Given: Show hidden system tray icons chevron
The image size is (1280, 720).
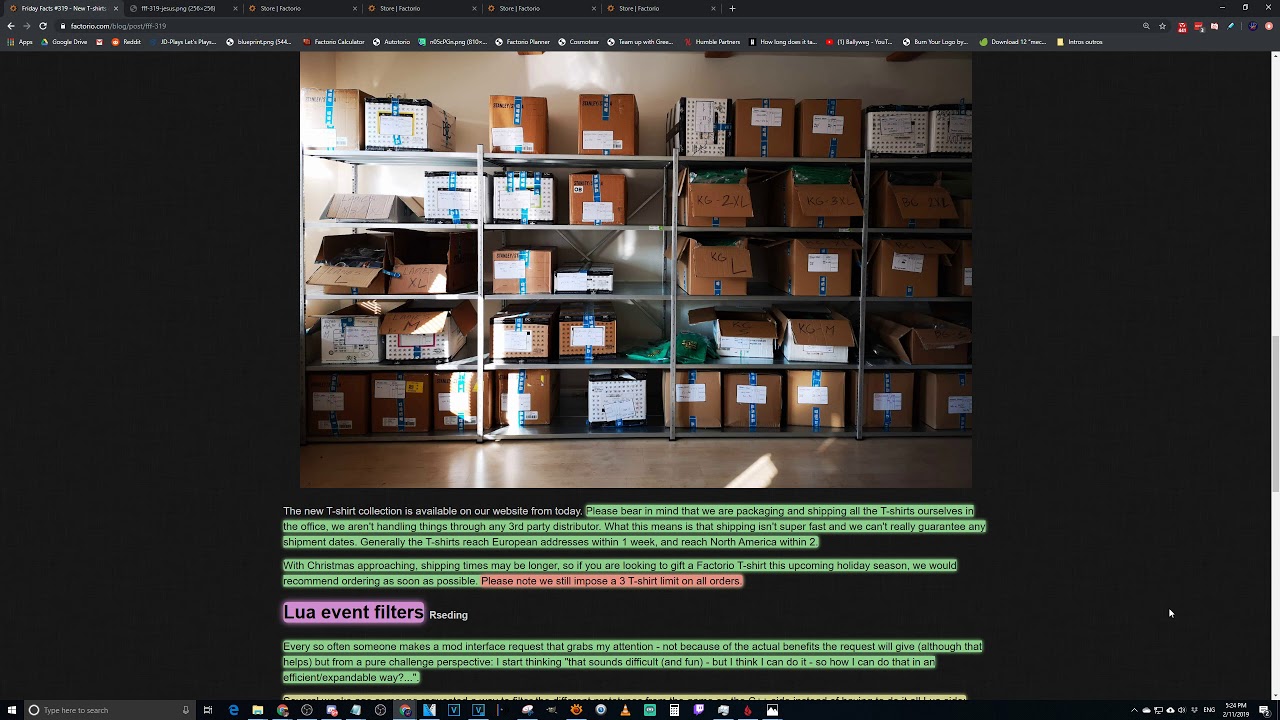Looking at the screenshot, I should [1134, 710].
